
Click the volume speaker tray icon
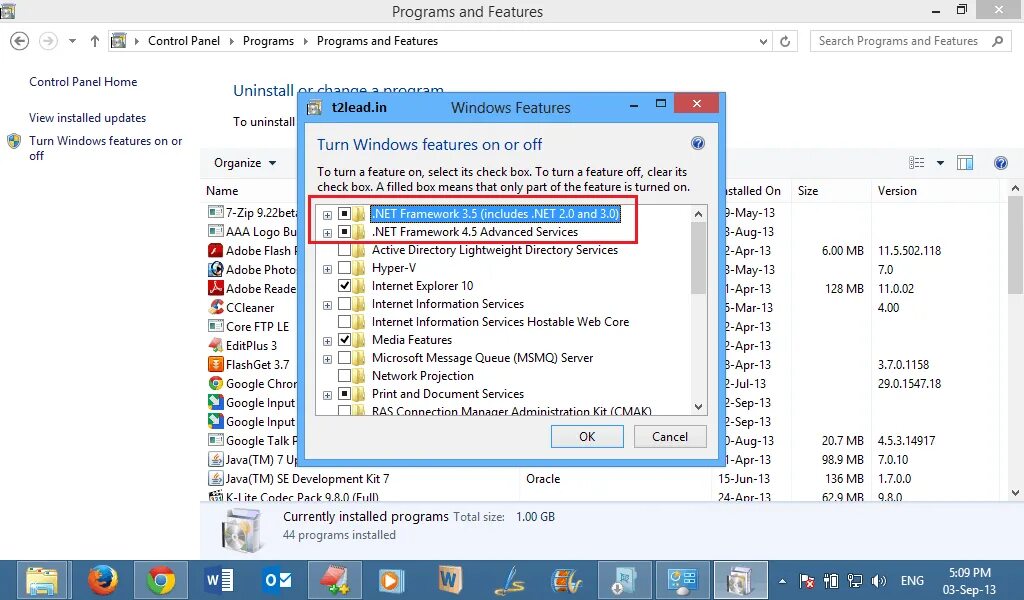(879, 580)
